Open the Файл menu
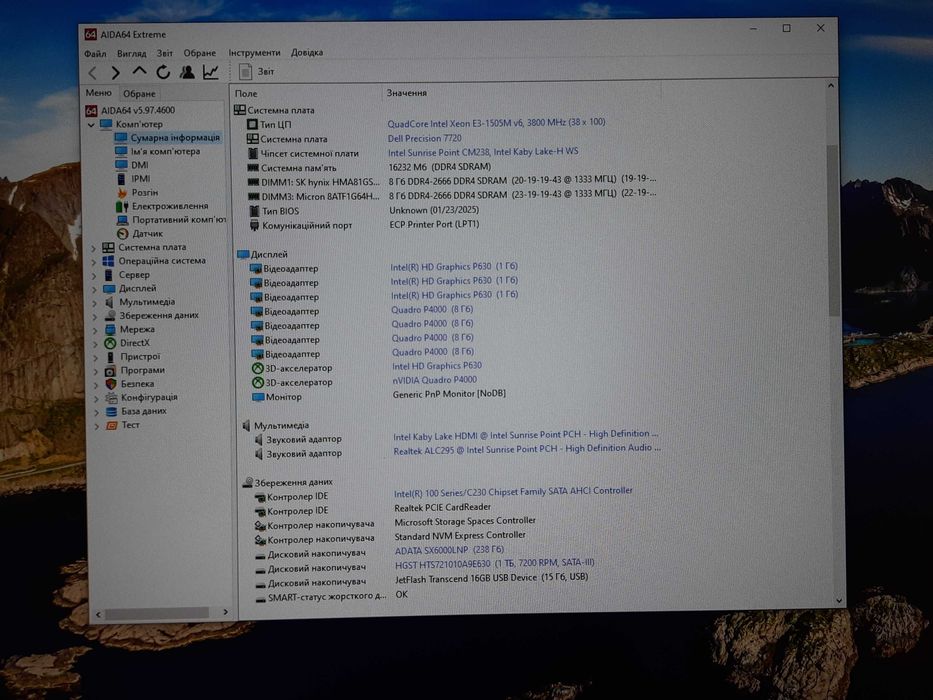The width and height of the screenshot is (933, 700). click(x=95, y=54)
